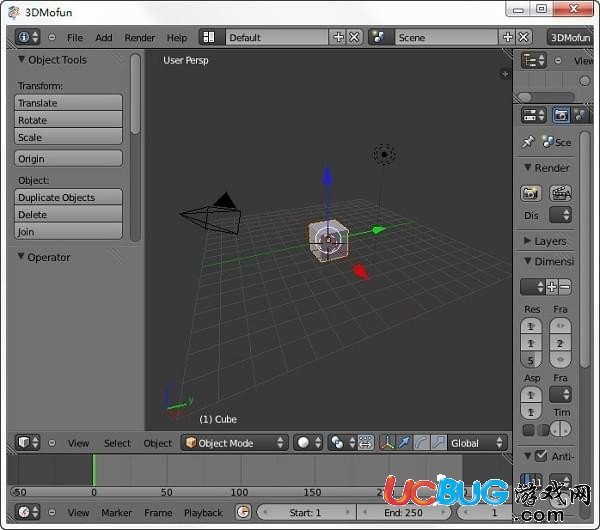Click the scene browse icon

coord(379,37)
